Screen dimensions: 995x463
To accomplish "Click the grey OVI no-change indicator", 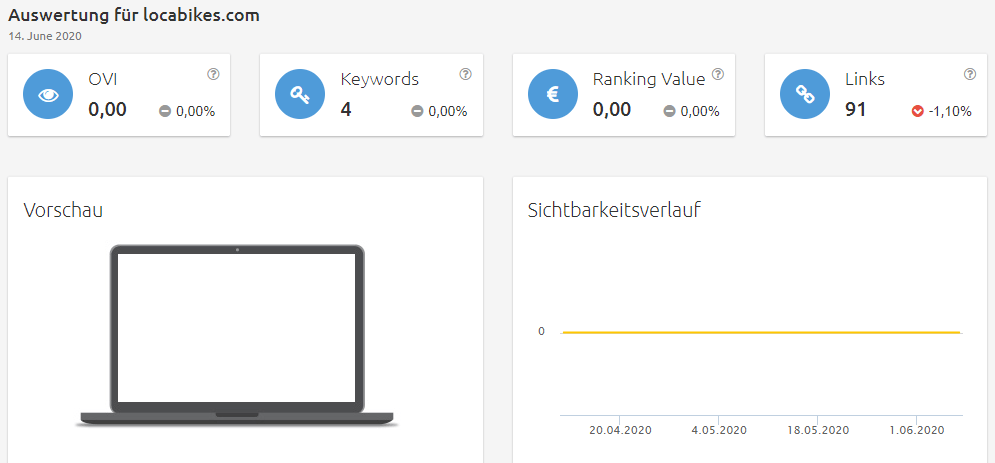I will coord(165,112).
